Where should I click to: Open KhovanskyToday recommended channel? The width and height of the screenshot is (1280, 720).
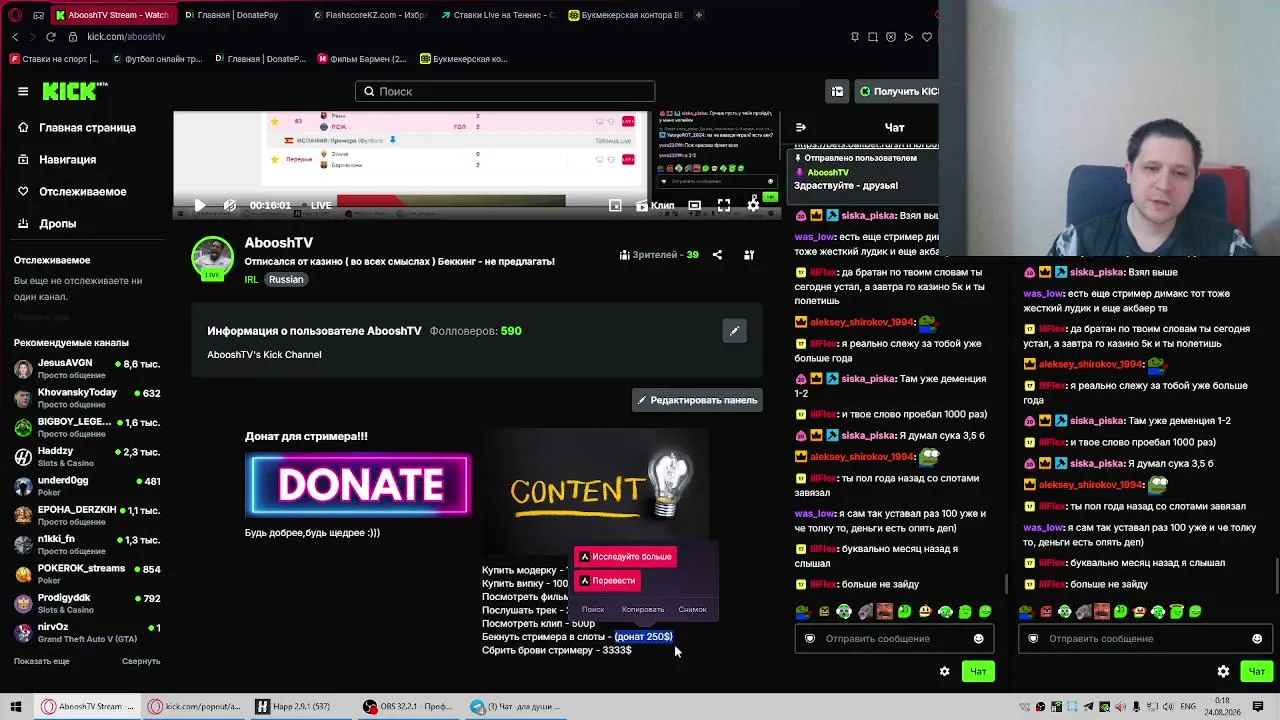[x=87, y=398]
